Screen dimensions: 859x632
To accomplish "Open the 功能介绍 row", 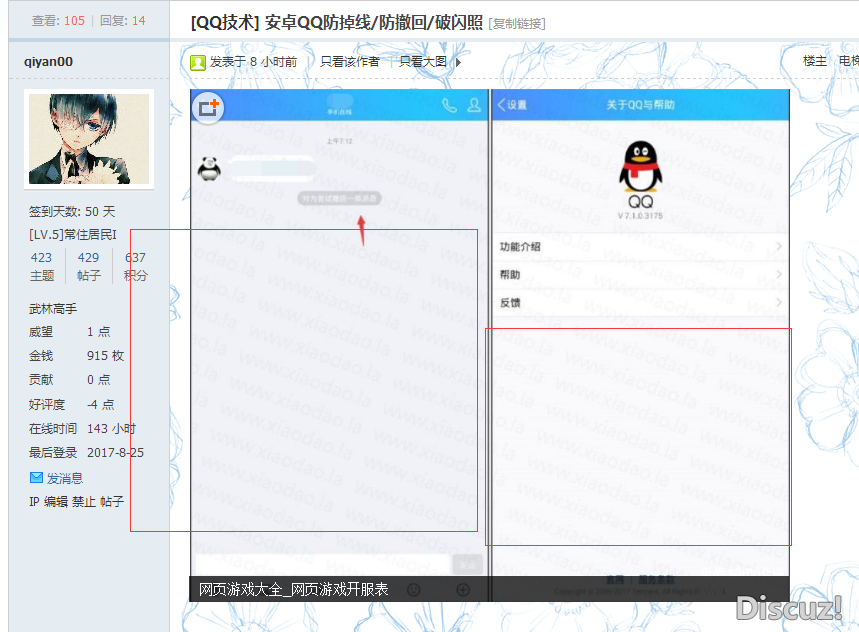I will click(x=640, y=247).
